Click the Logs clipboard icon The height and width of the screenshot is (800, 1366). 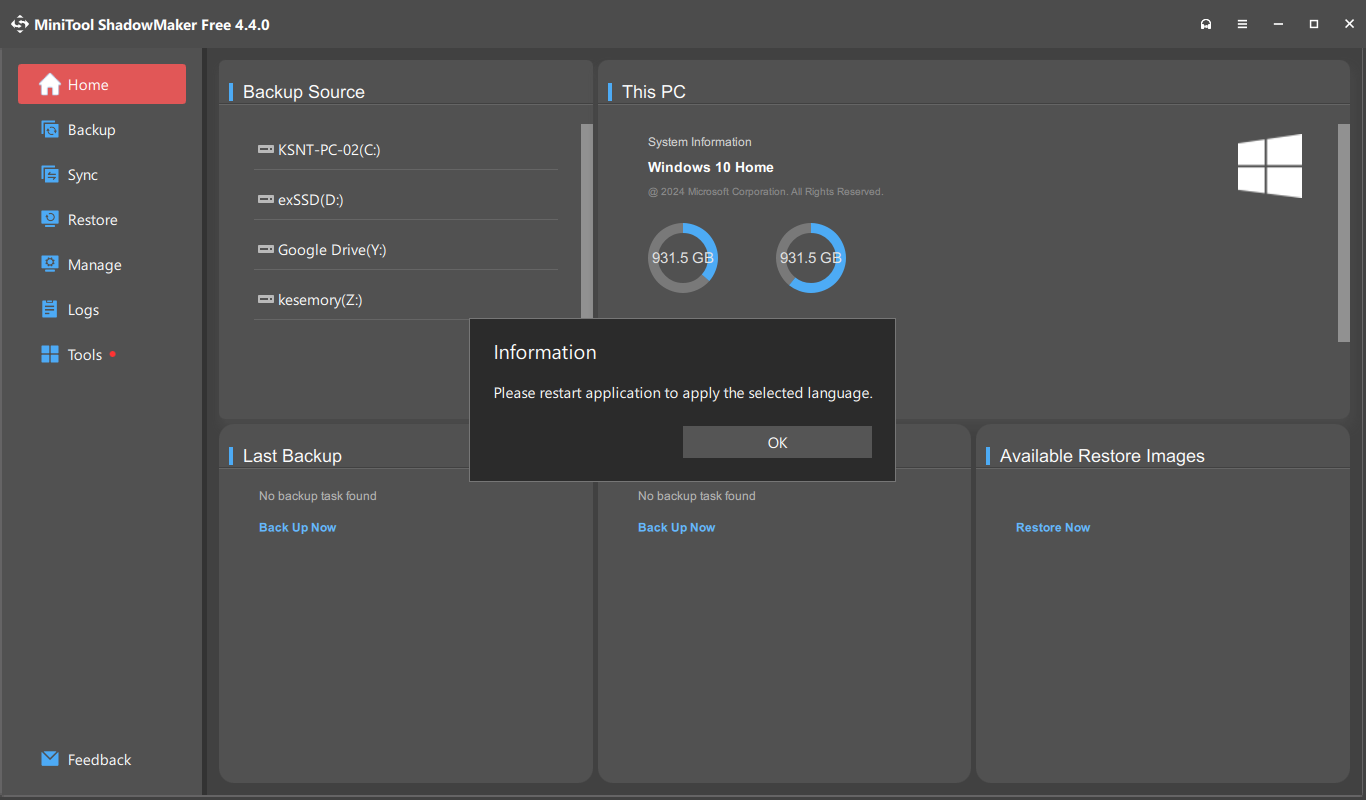pos(50,310)
